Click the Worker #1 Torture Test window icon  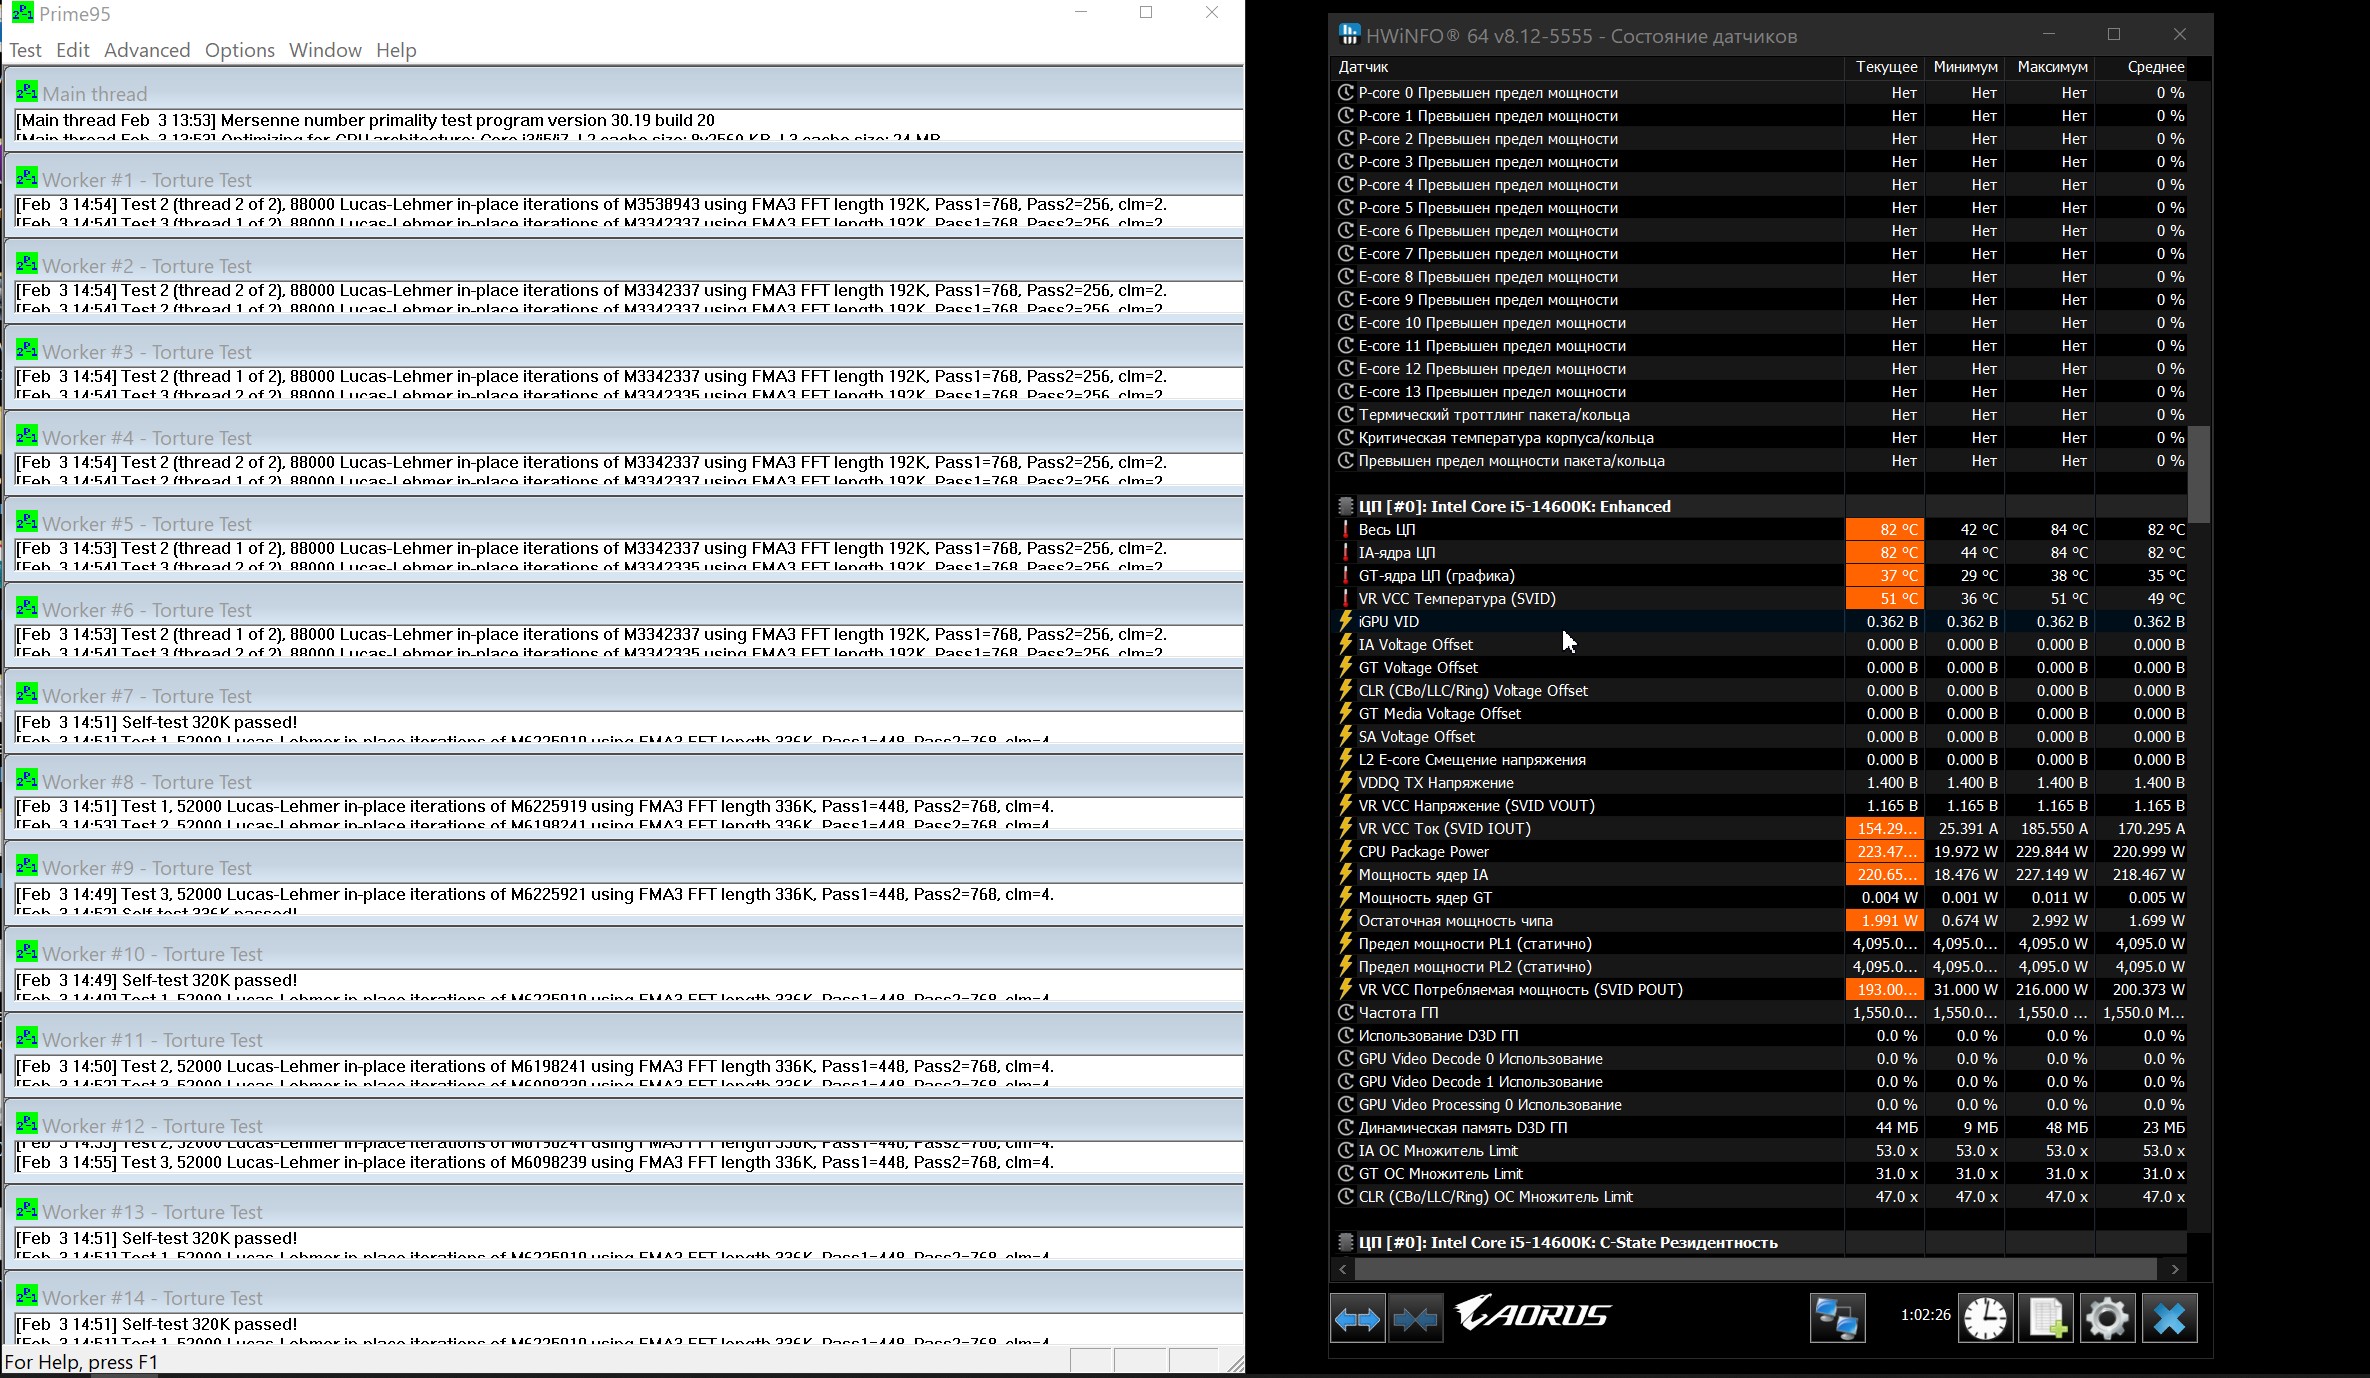(27, 178)
